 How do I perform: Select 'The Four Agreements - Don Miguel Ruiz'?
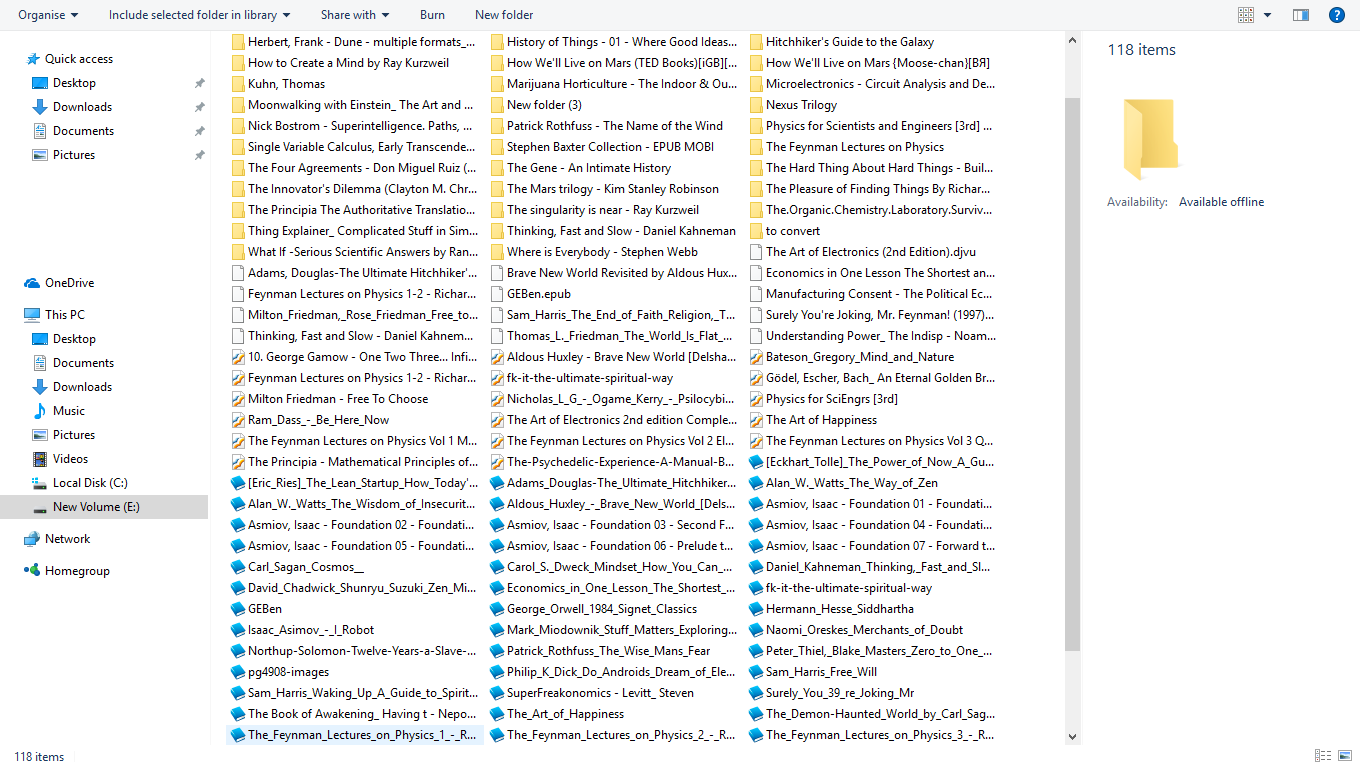point(362,168)
